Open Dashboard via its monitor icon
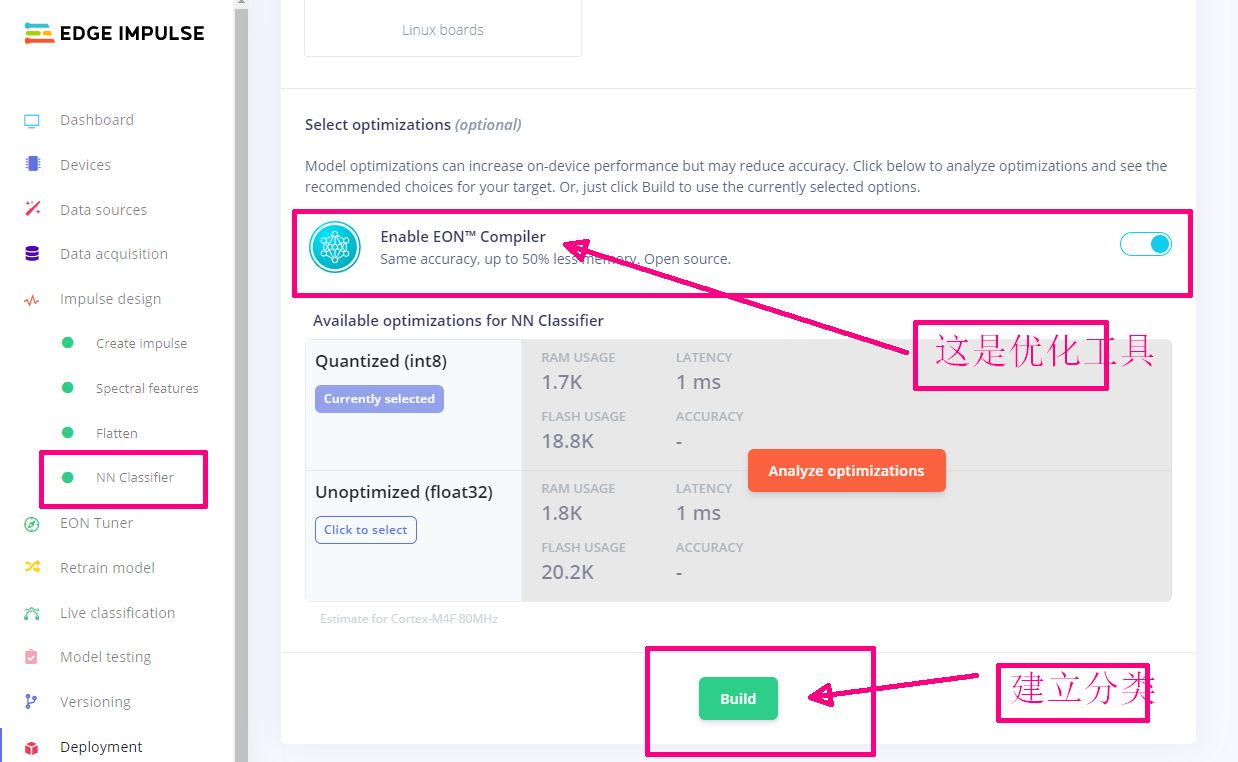Image resolution: width=1238 pixels, height=762 pixels. click(x=32, y=121)
